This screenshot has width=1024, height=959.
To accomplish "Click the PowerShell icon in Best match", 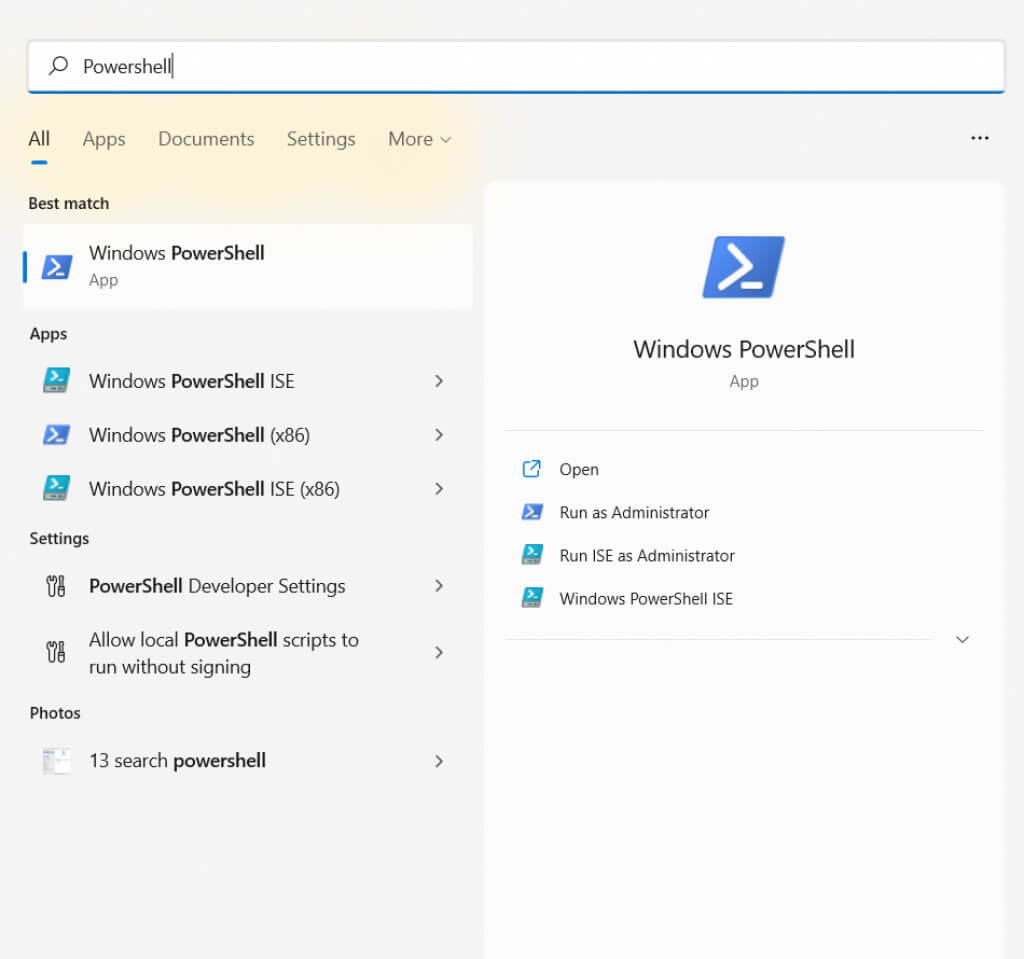I will (x=57, y=266).
